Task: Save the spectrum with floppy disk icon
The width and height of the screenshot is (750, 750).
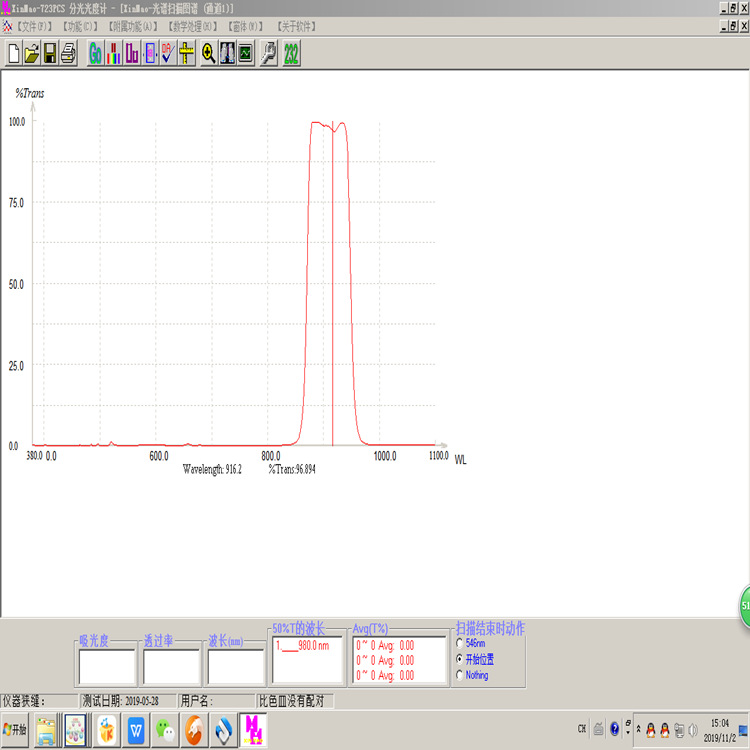Action: pyautogui.click(x=50, y=54)
